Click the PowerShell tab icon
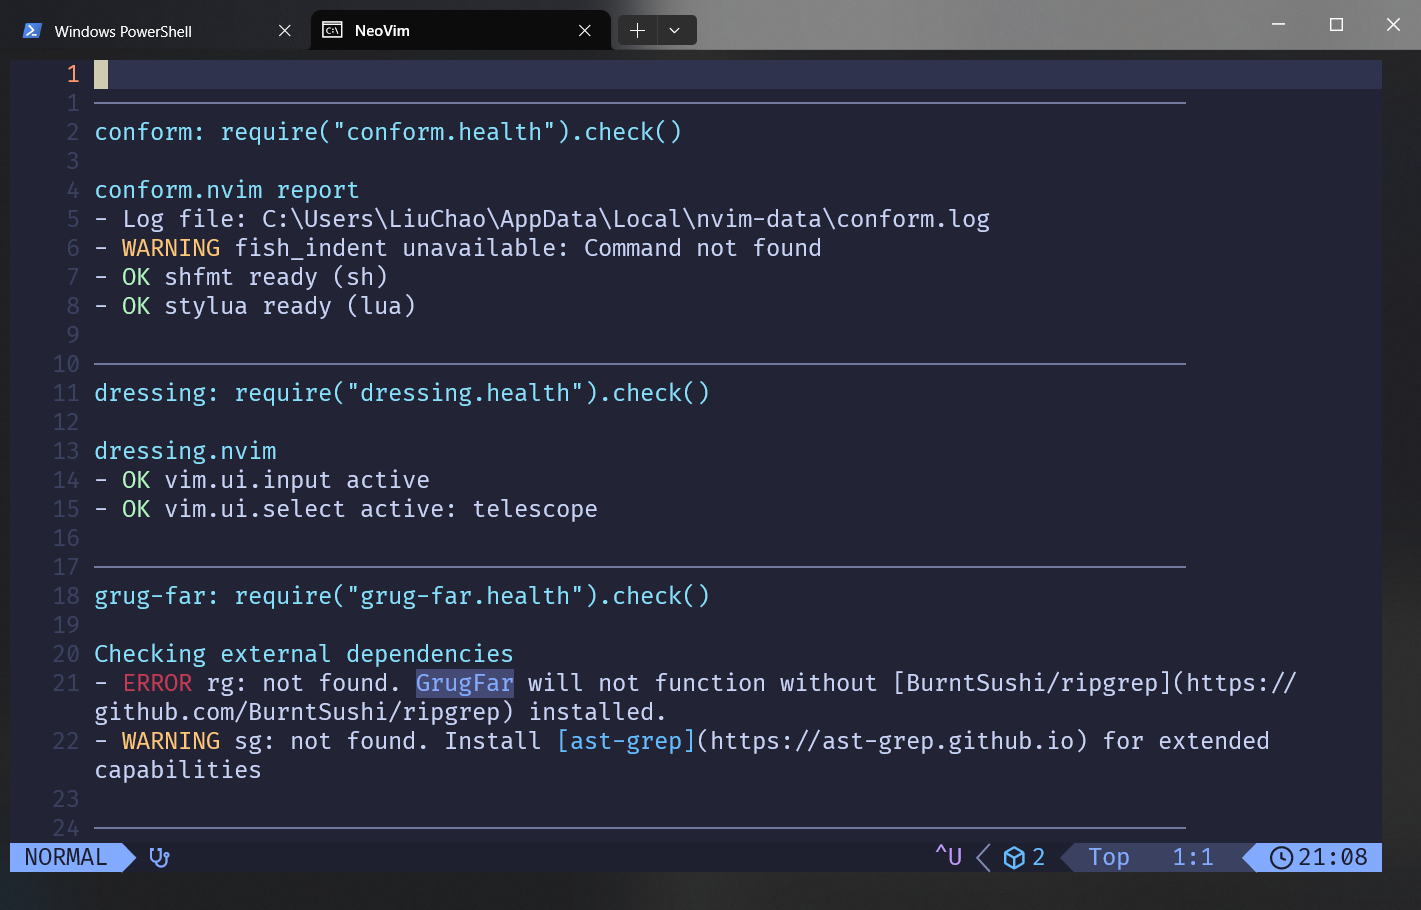 click(32, 31)
